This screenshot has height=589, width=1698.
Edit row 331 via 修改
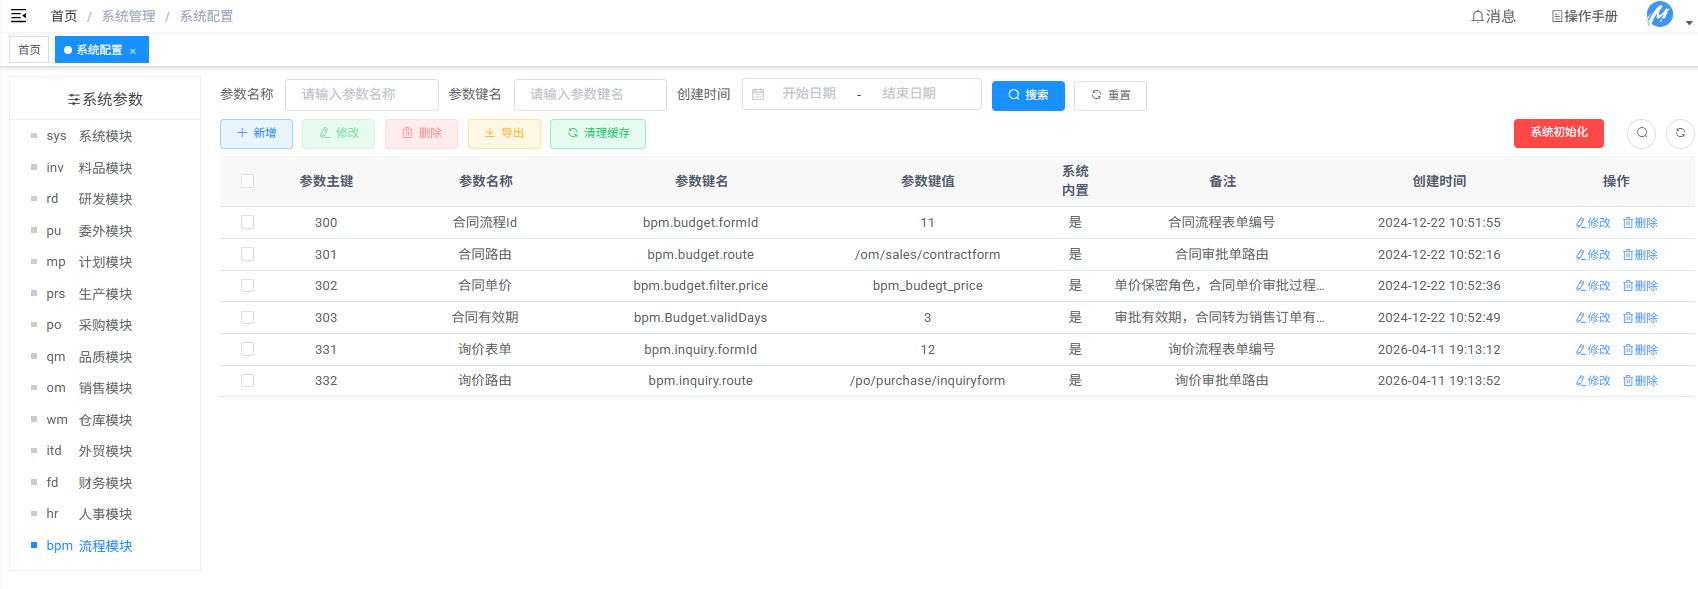tap(1593, 350)
